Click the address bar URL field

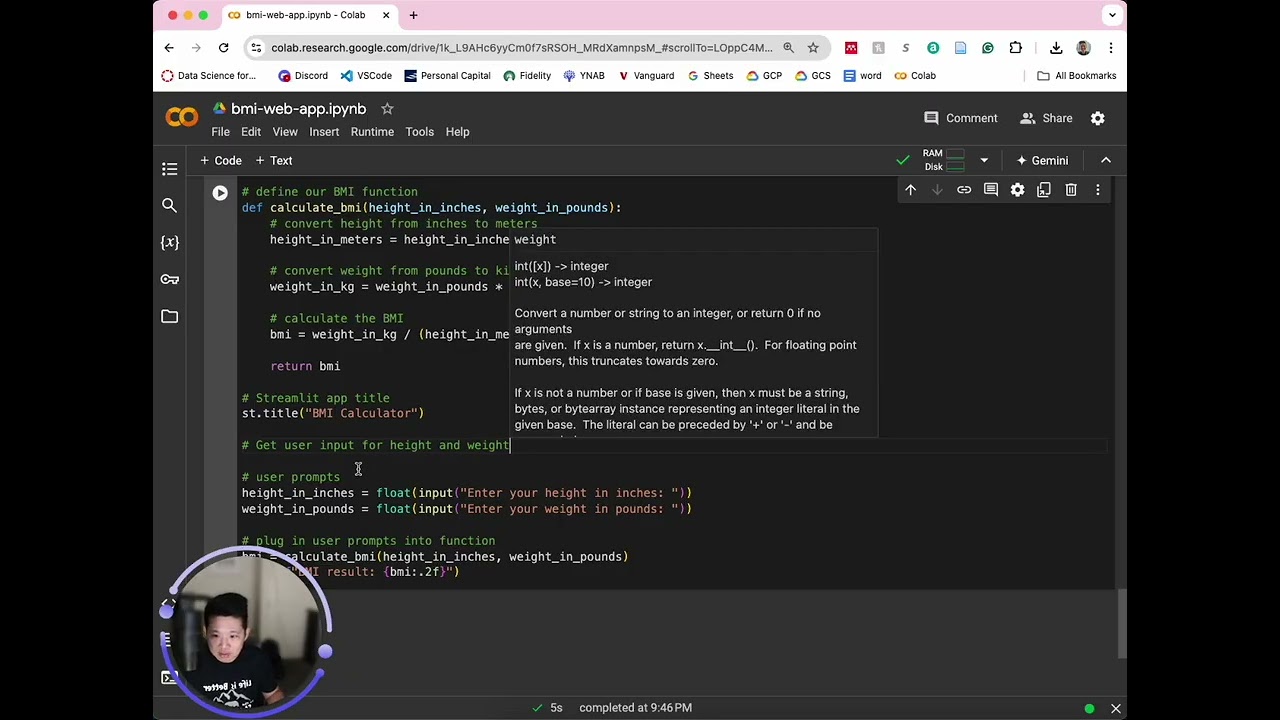coord(521,47)
